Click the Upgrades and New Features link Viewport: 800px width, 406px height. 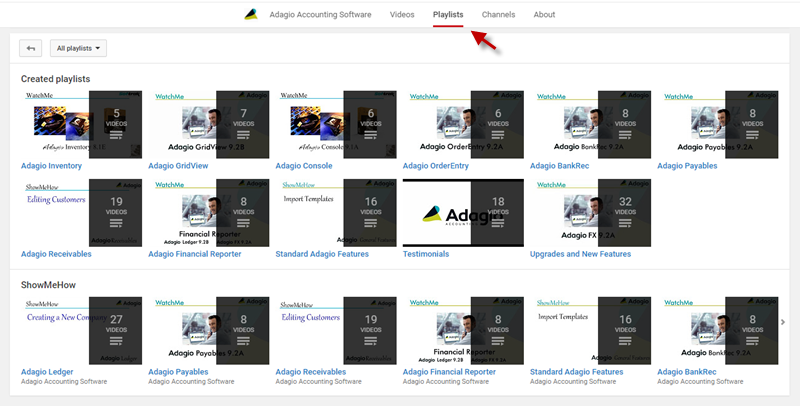[x=581, y=254]
